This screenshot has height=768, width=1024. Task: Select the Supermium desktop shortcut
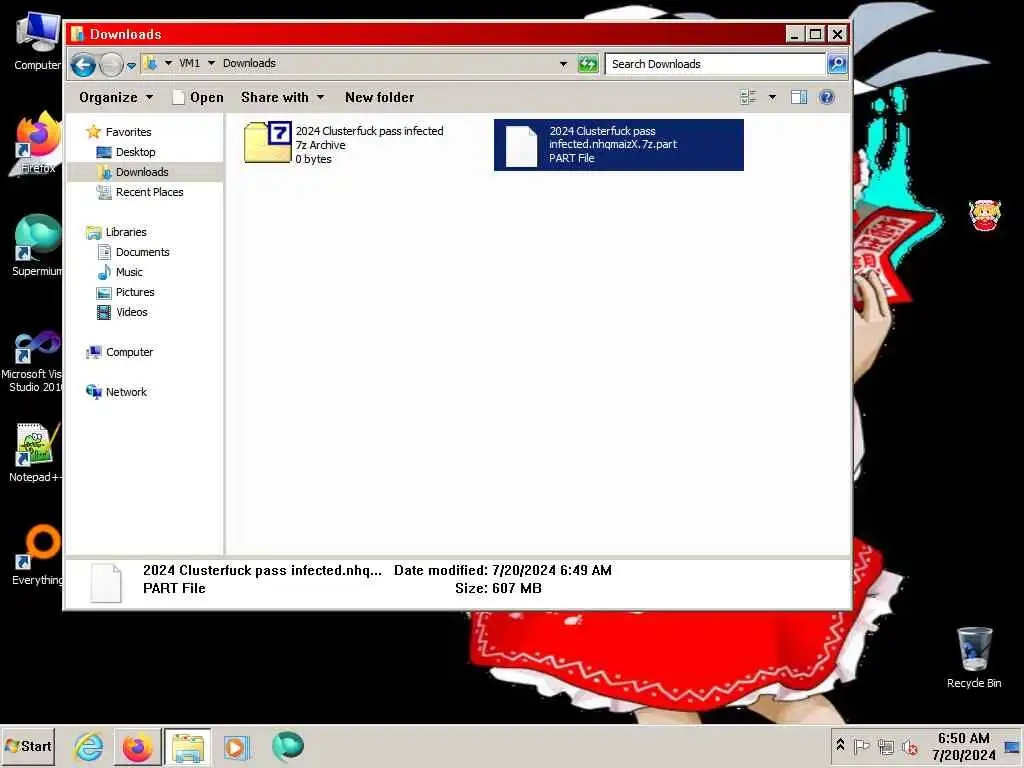click(37, 246)
